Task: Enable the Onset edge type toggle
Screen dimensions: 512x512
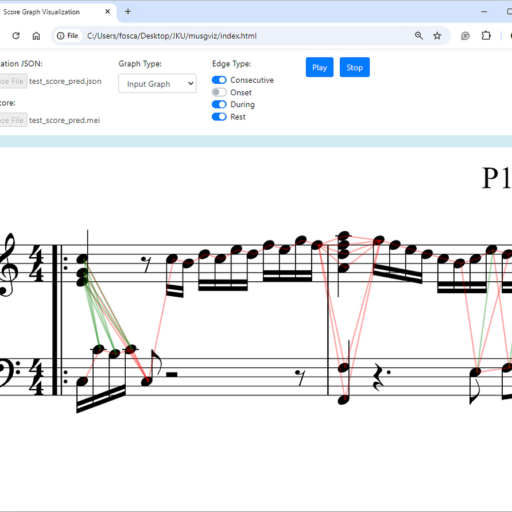Action: coord(219,92)
